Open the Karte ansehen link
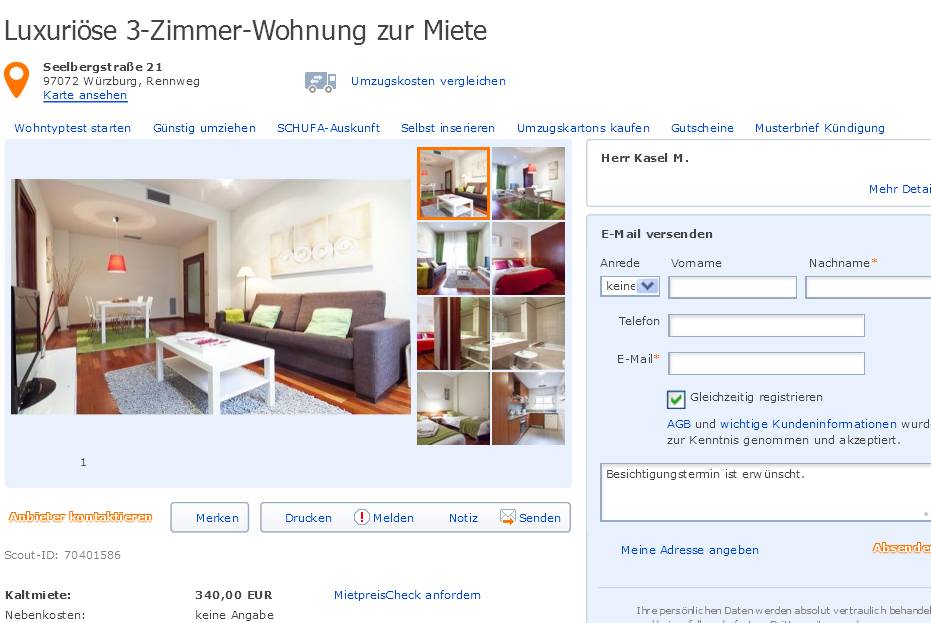Screen dimensions: 931x623 pos(85,96)
